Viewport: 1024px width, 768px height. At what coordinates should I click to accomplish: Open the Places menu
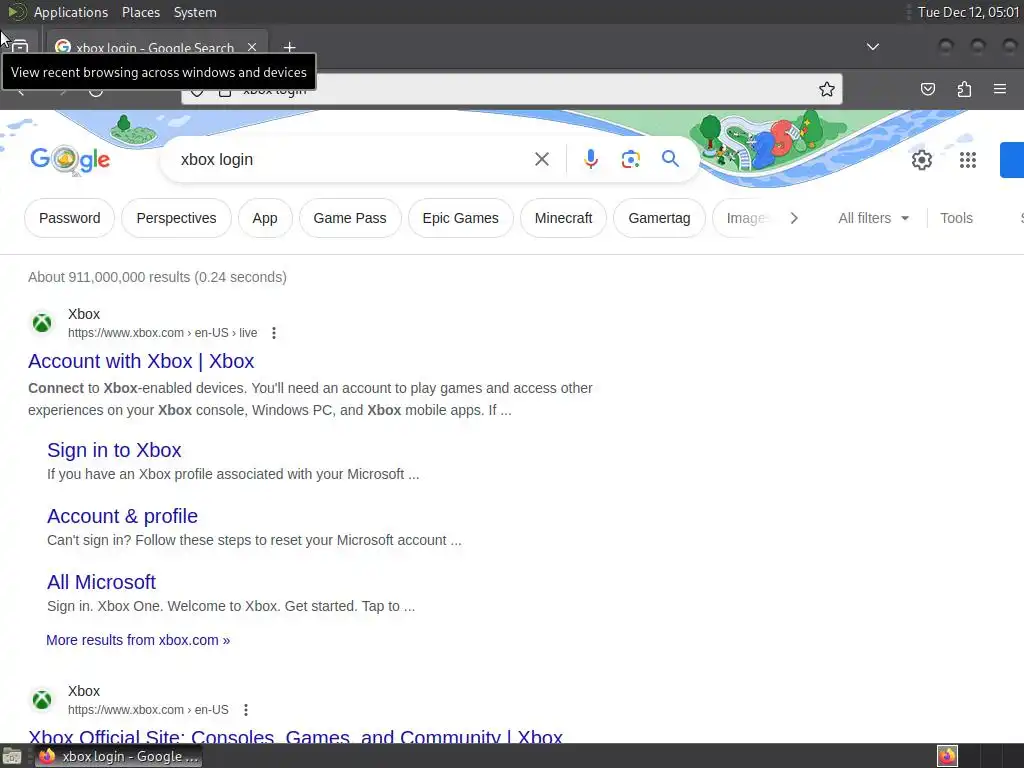pyautogui.click(x=141, y=12)
